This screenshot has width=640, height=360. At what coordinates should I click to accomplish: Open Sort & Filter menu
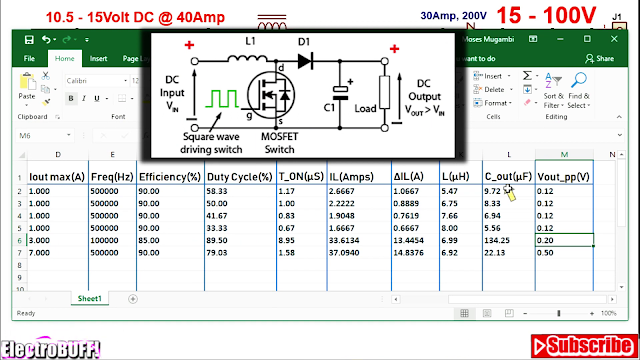point(553,90)
